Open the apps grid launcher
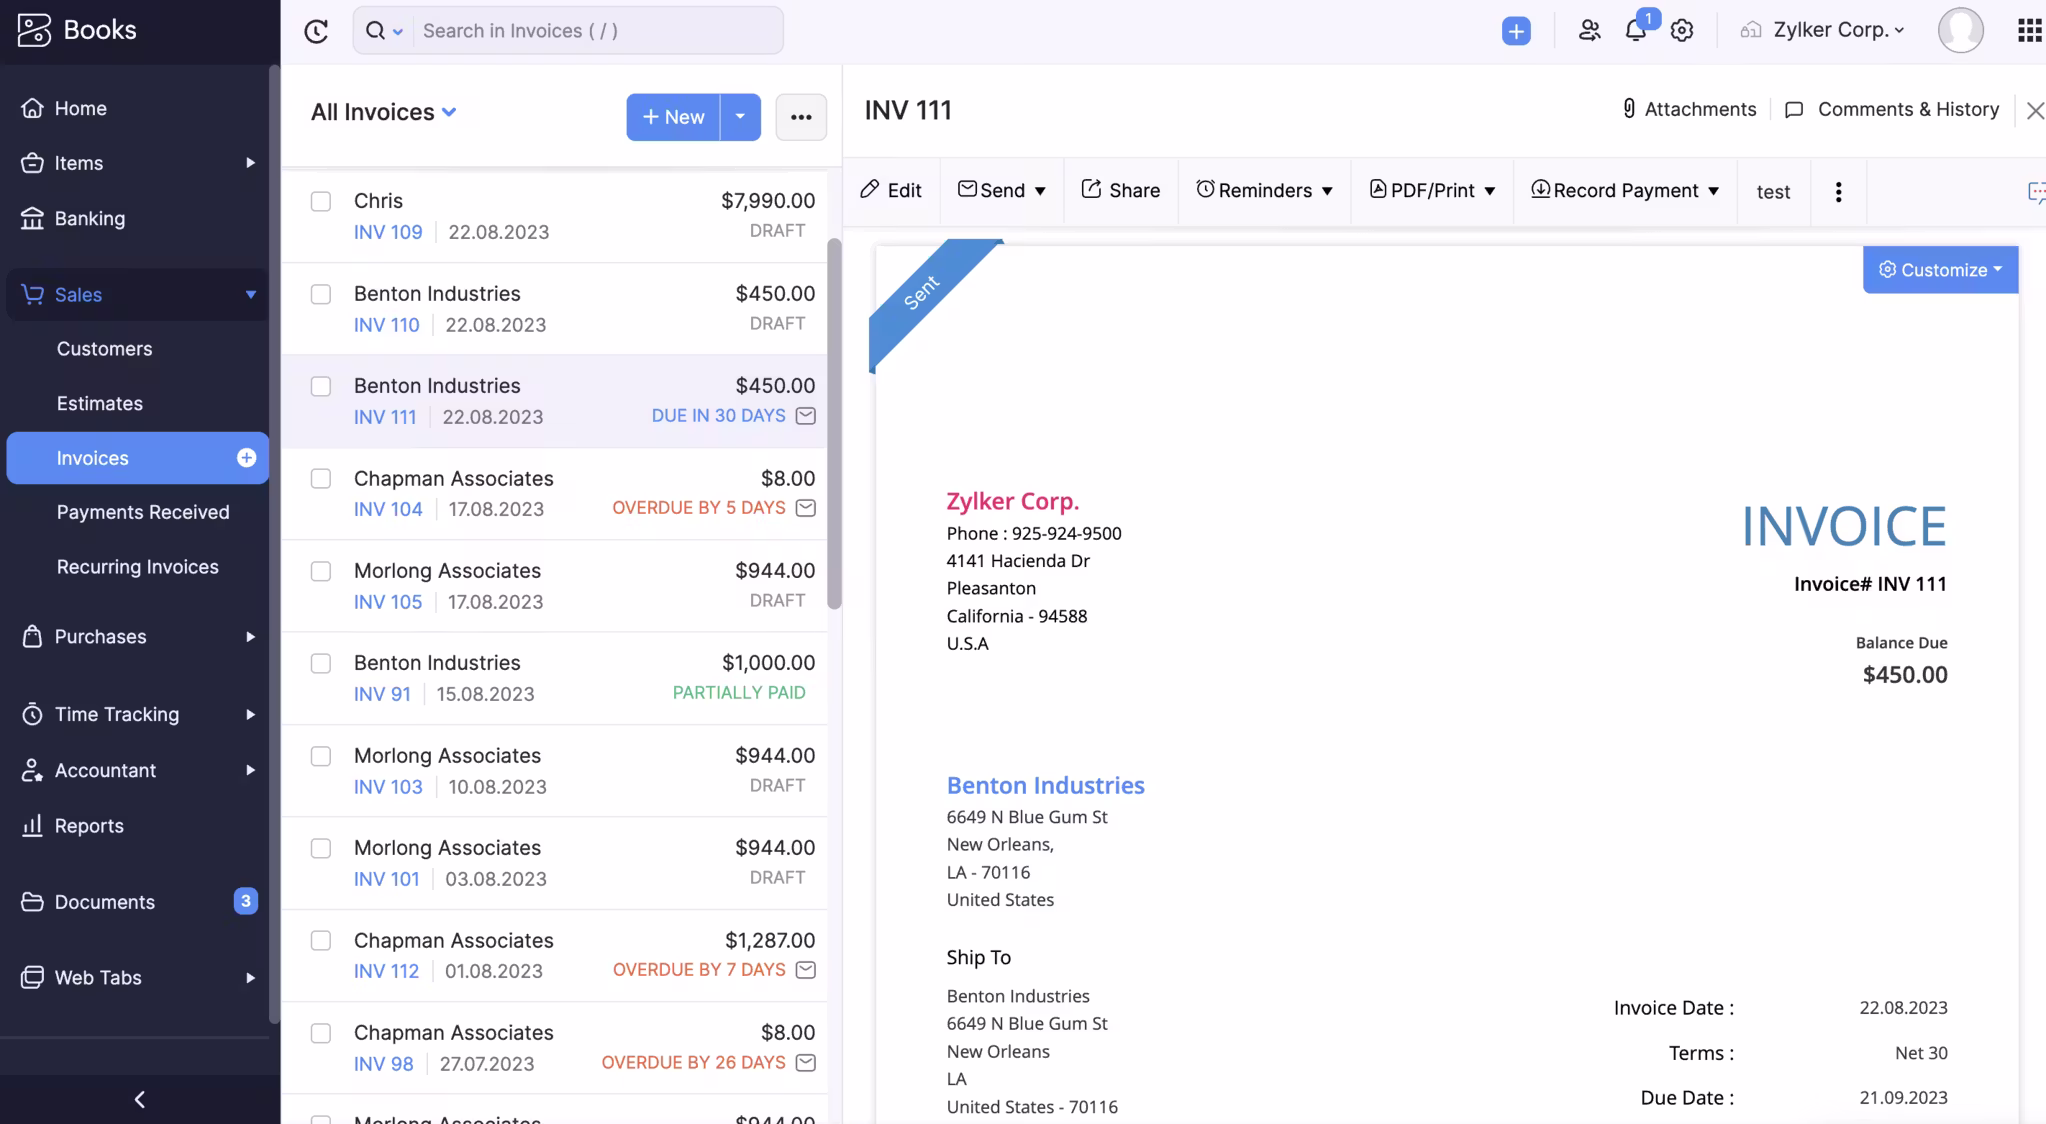 click(x=2029, y=30)
